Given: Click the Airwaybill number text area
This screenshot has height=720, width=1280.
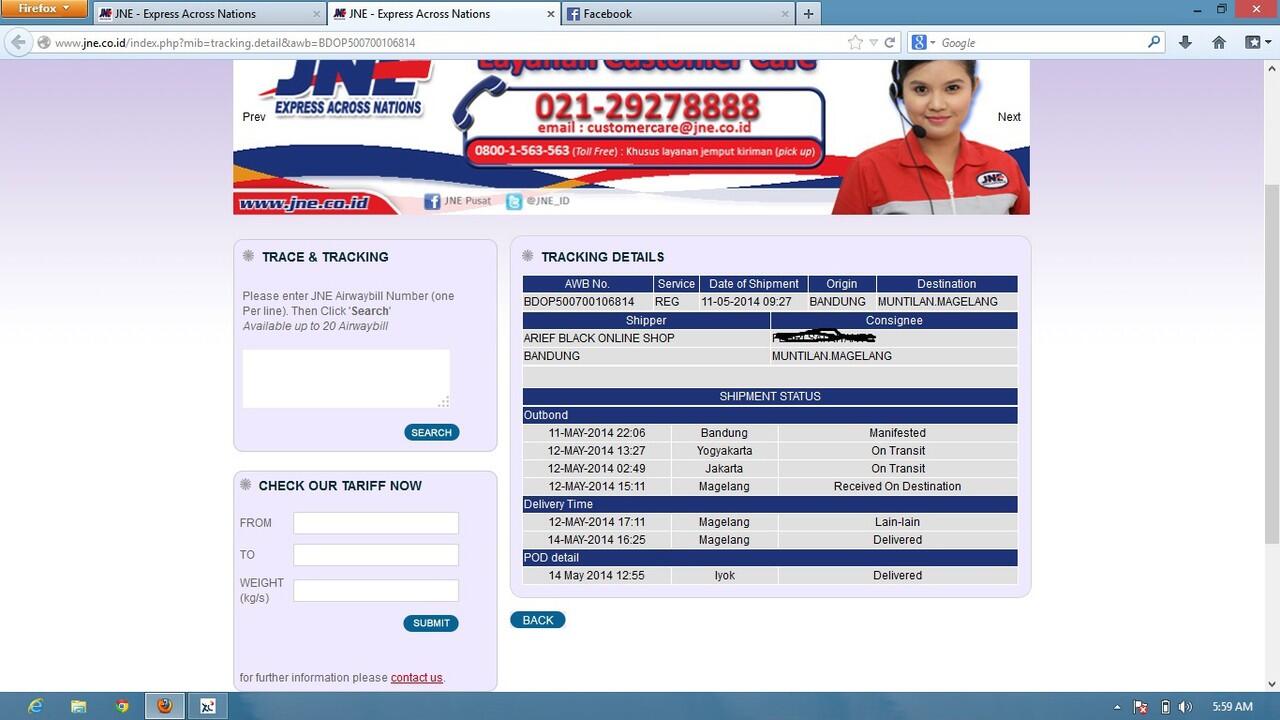Looking at the screenshot, I should click(x=346, y=378).
